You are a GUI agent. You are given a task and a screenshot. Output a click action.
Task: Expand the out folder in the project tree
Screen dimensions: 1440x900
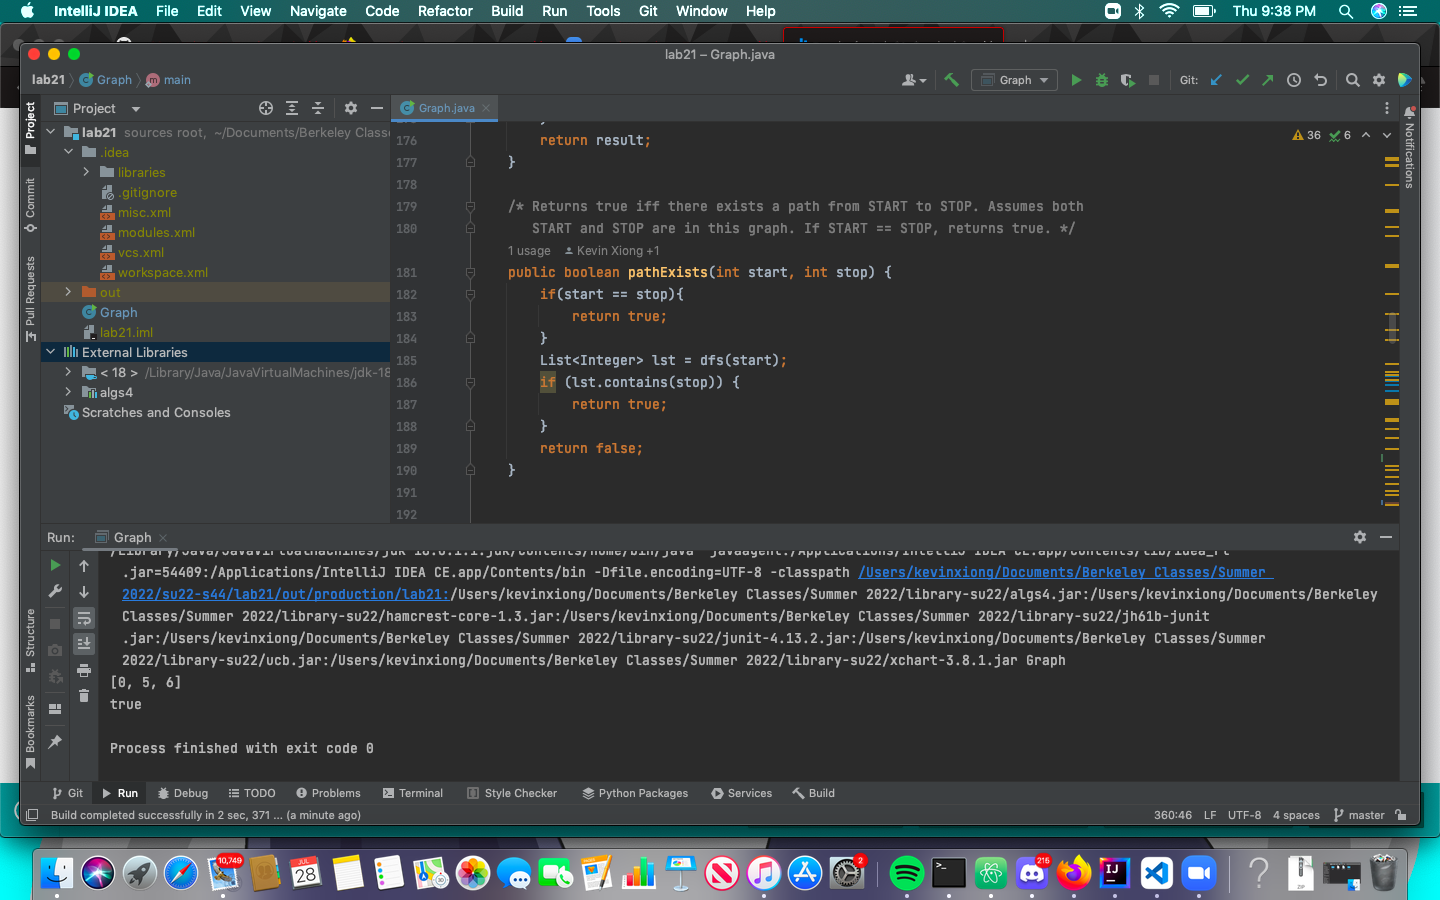click(68, 292)
